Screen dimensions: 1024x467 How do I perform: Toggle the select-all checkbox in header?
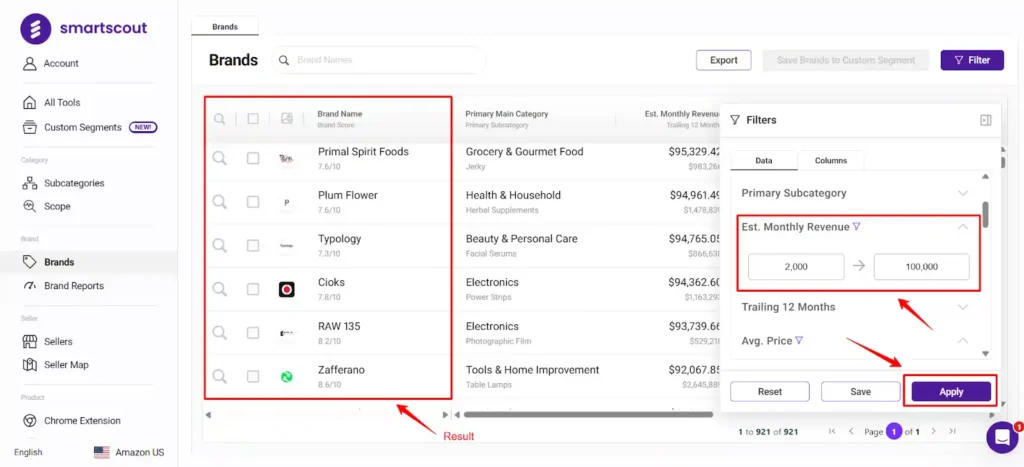coord(253,119)
